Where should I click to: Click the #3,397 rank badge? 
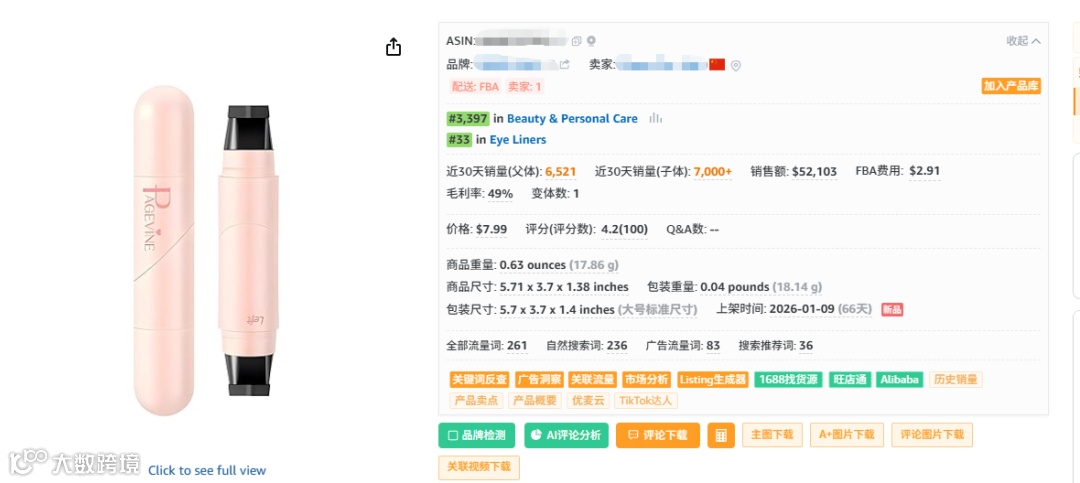(x=468, y=119)
